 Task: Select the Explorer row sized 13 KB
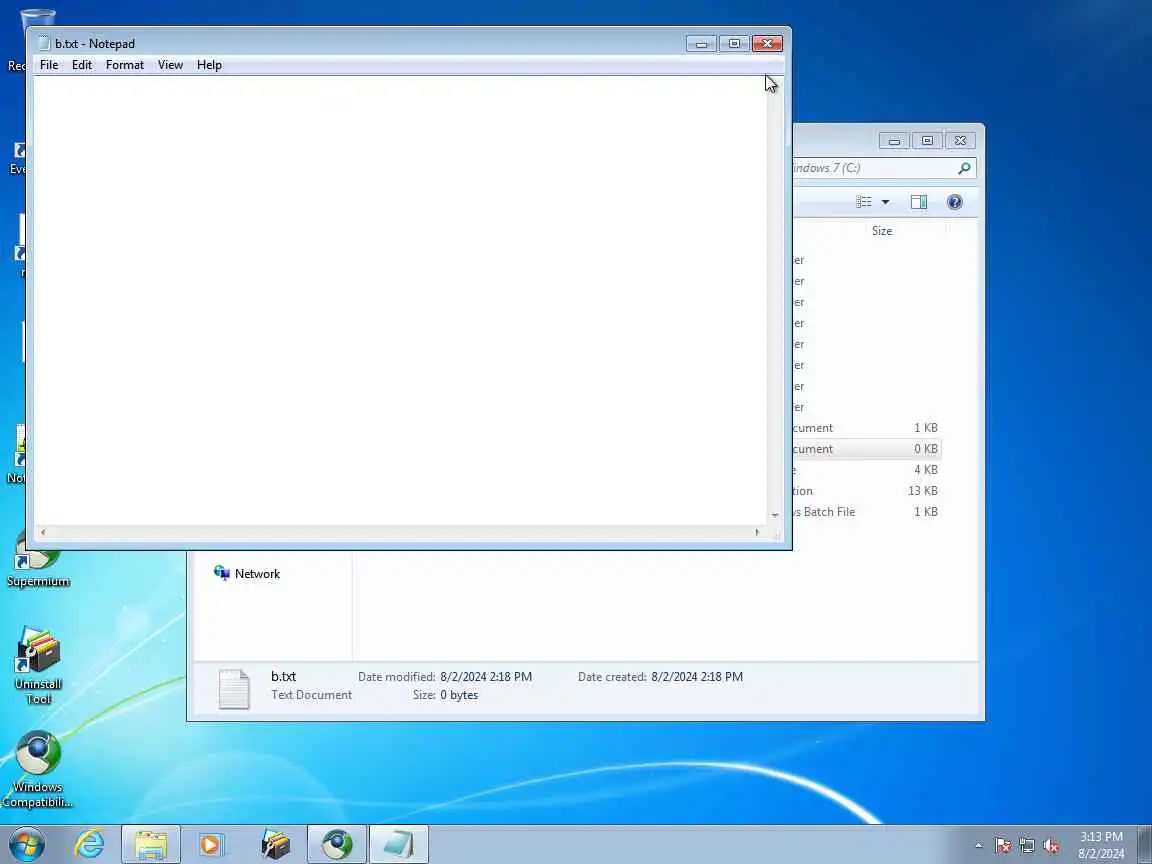click(x=867, y=491)
